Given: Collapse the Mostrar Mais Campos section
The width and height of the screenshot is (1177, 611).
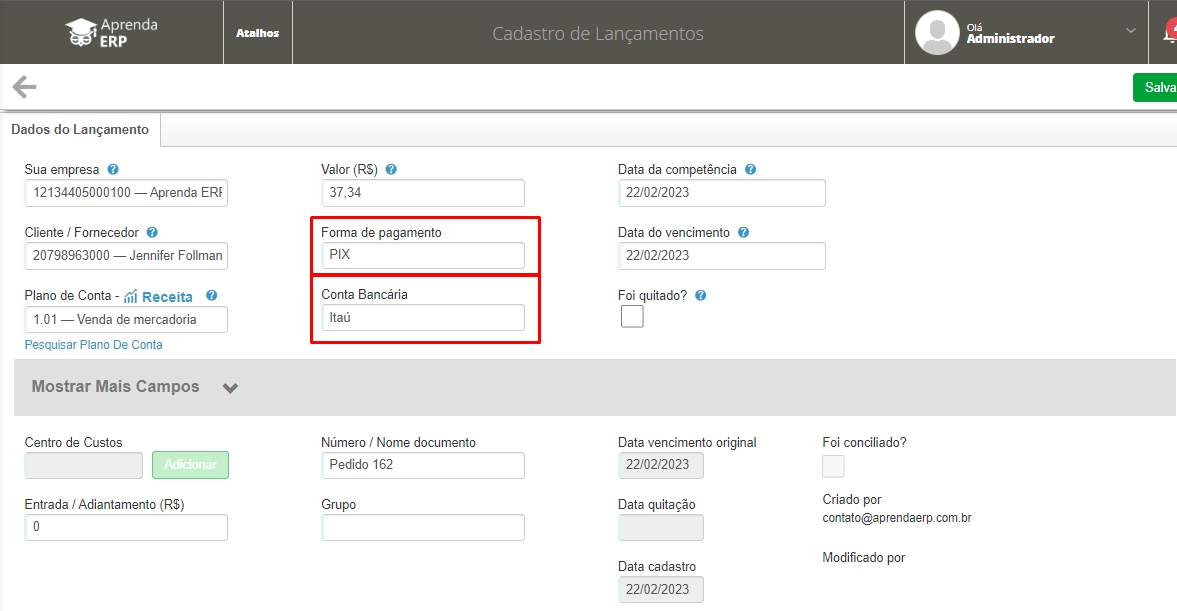Looking at the screenshot, I should (230, 388).
